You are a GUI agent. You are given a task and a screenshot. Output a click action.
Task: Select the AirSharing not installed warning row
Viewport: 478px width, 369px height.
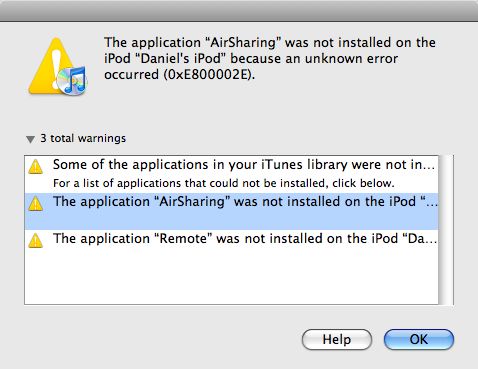(232, 211)
